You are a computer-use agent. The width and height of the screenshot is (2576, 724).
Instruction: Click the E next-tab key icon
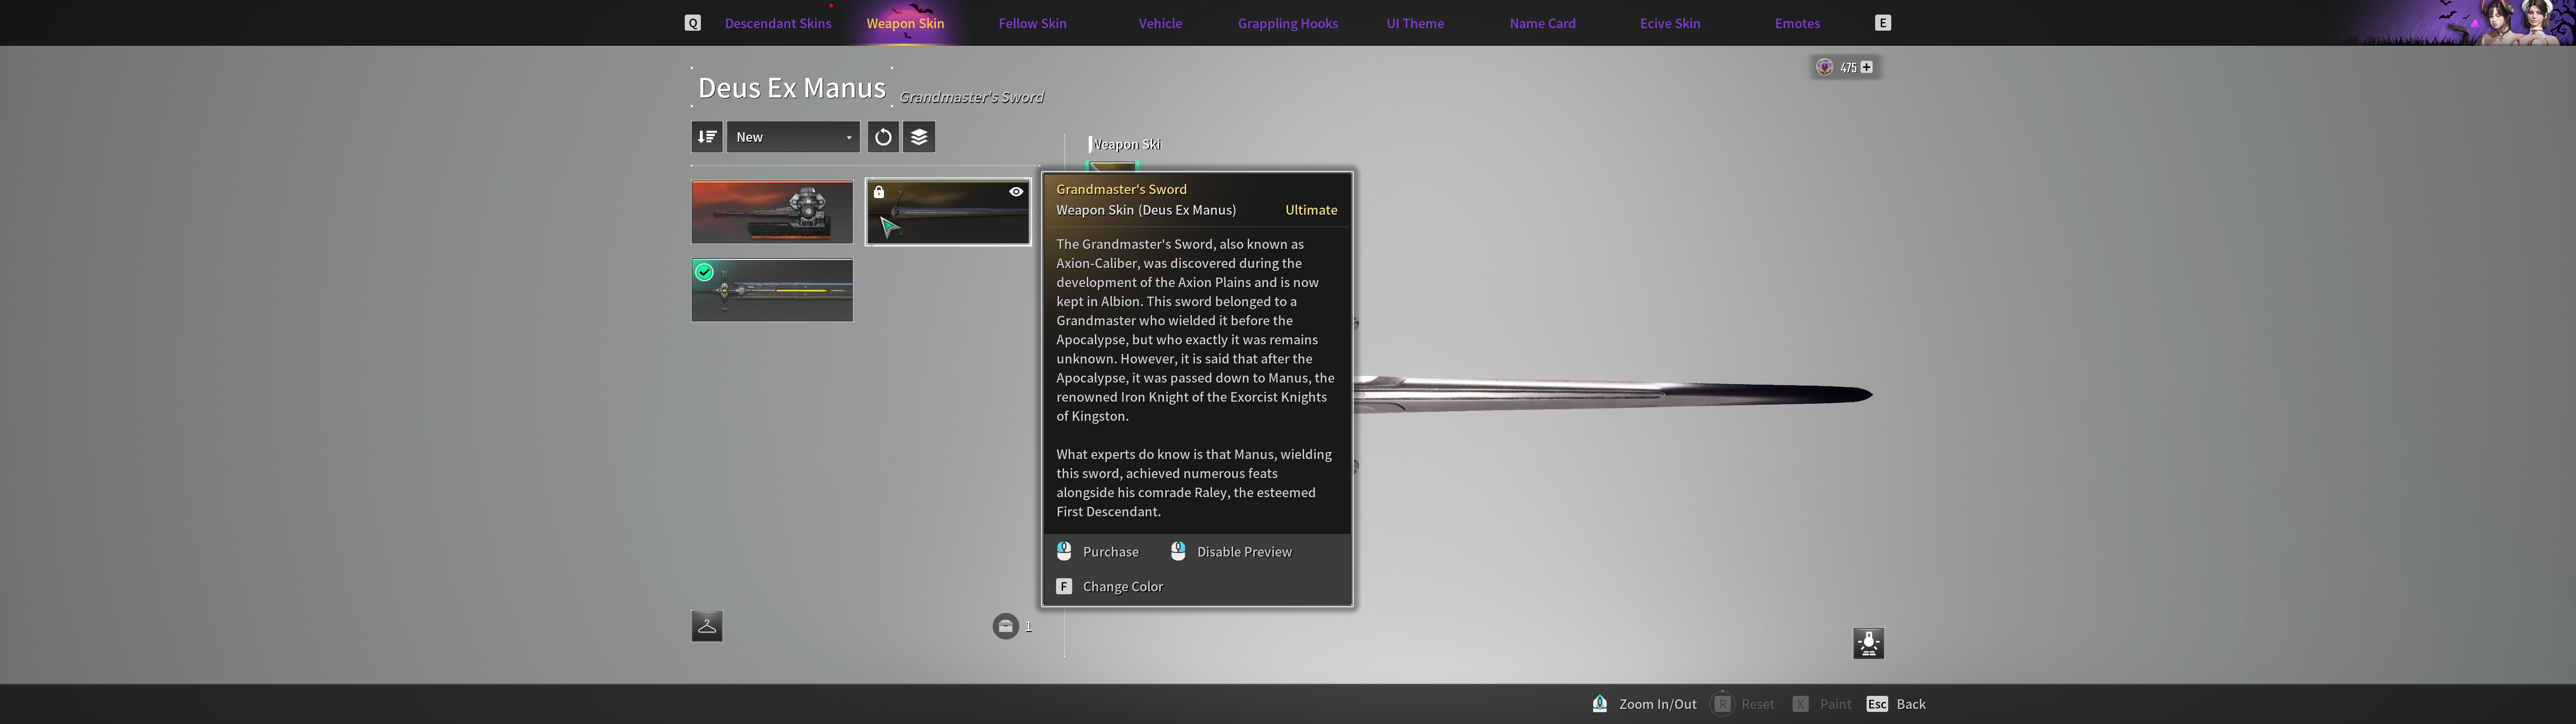coord(1883,23)
